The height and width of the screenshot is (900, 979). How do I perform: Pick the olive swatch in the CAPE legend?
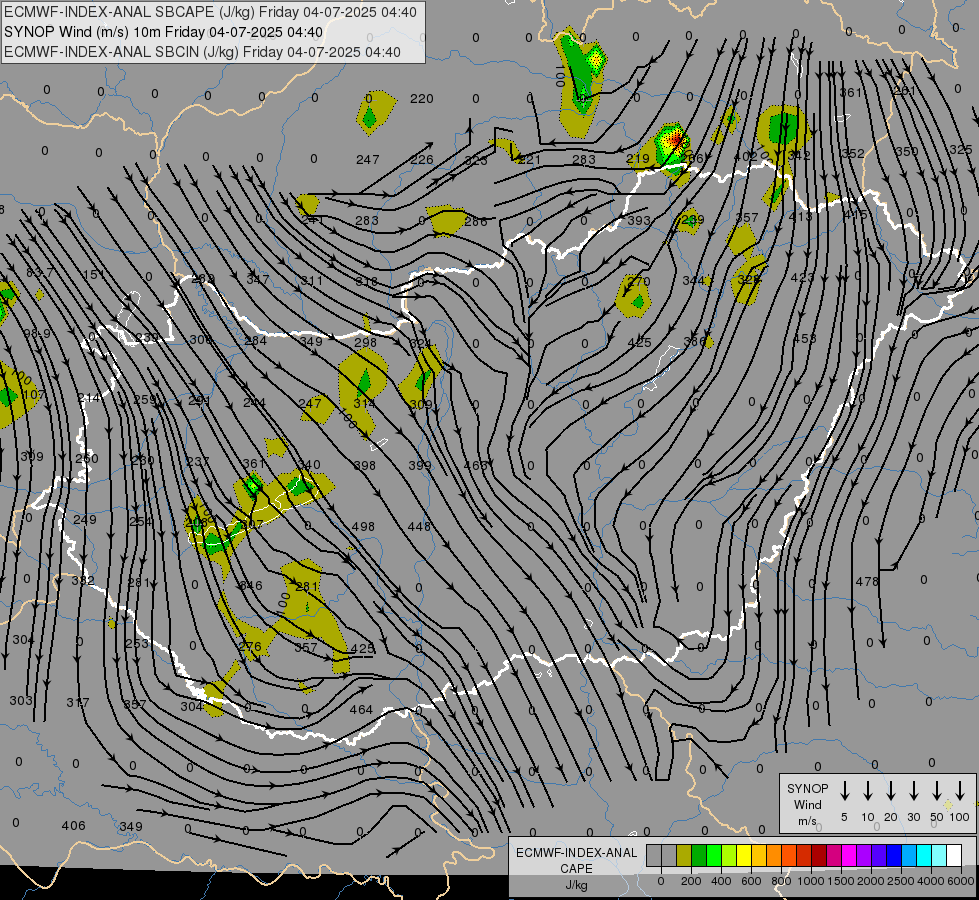(x=684, y=855)
